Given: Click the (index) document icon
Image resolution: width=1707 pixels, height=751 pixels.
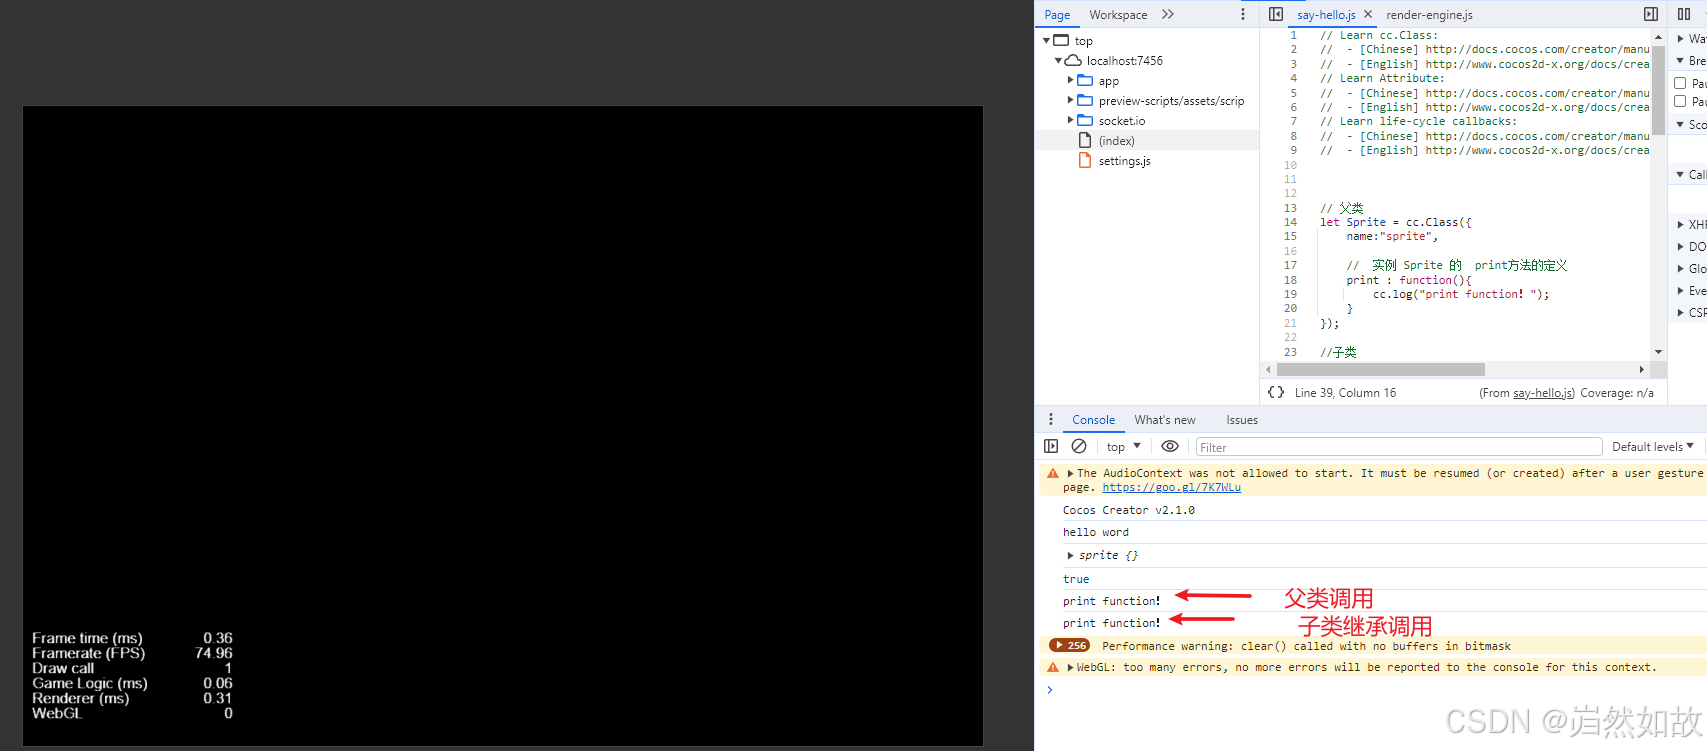Looking at the screenshot, I should pos(1085,140).
